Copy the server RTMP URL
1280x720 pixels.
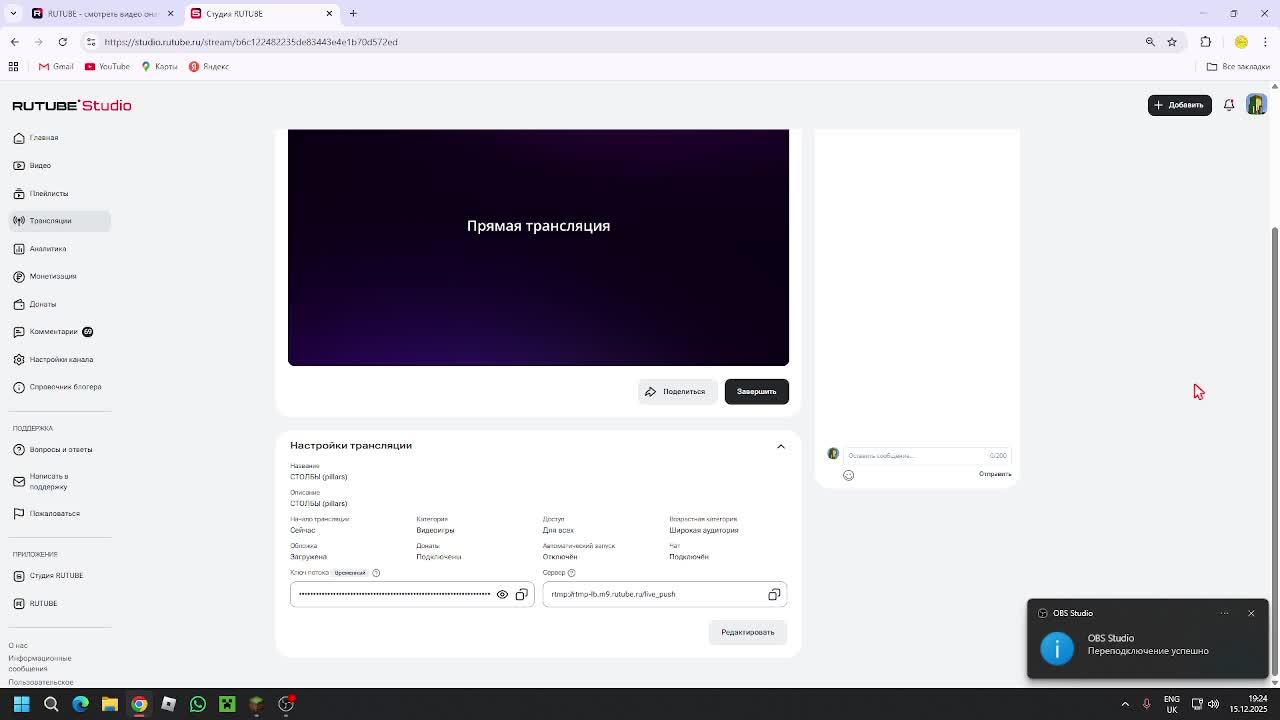click(x=774, y=594)
